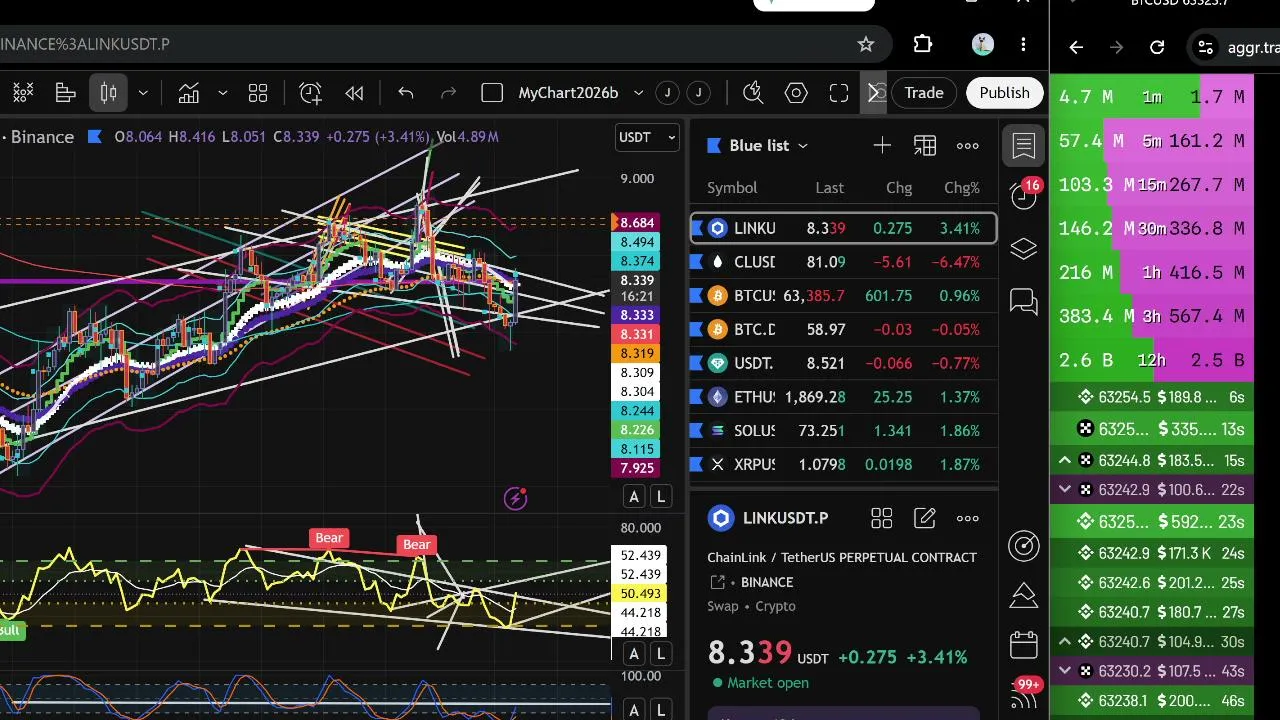
Task: Select the LINKU row in the watchlist
Action: pyautogui.click(x=844, y=228)
